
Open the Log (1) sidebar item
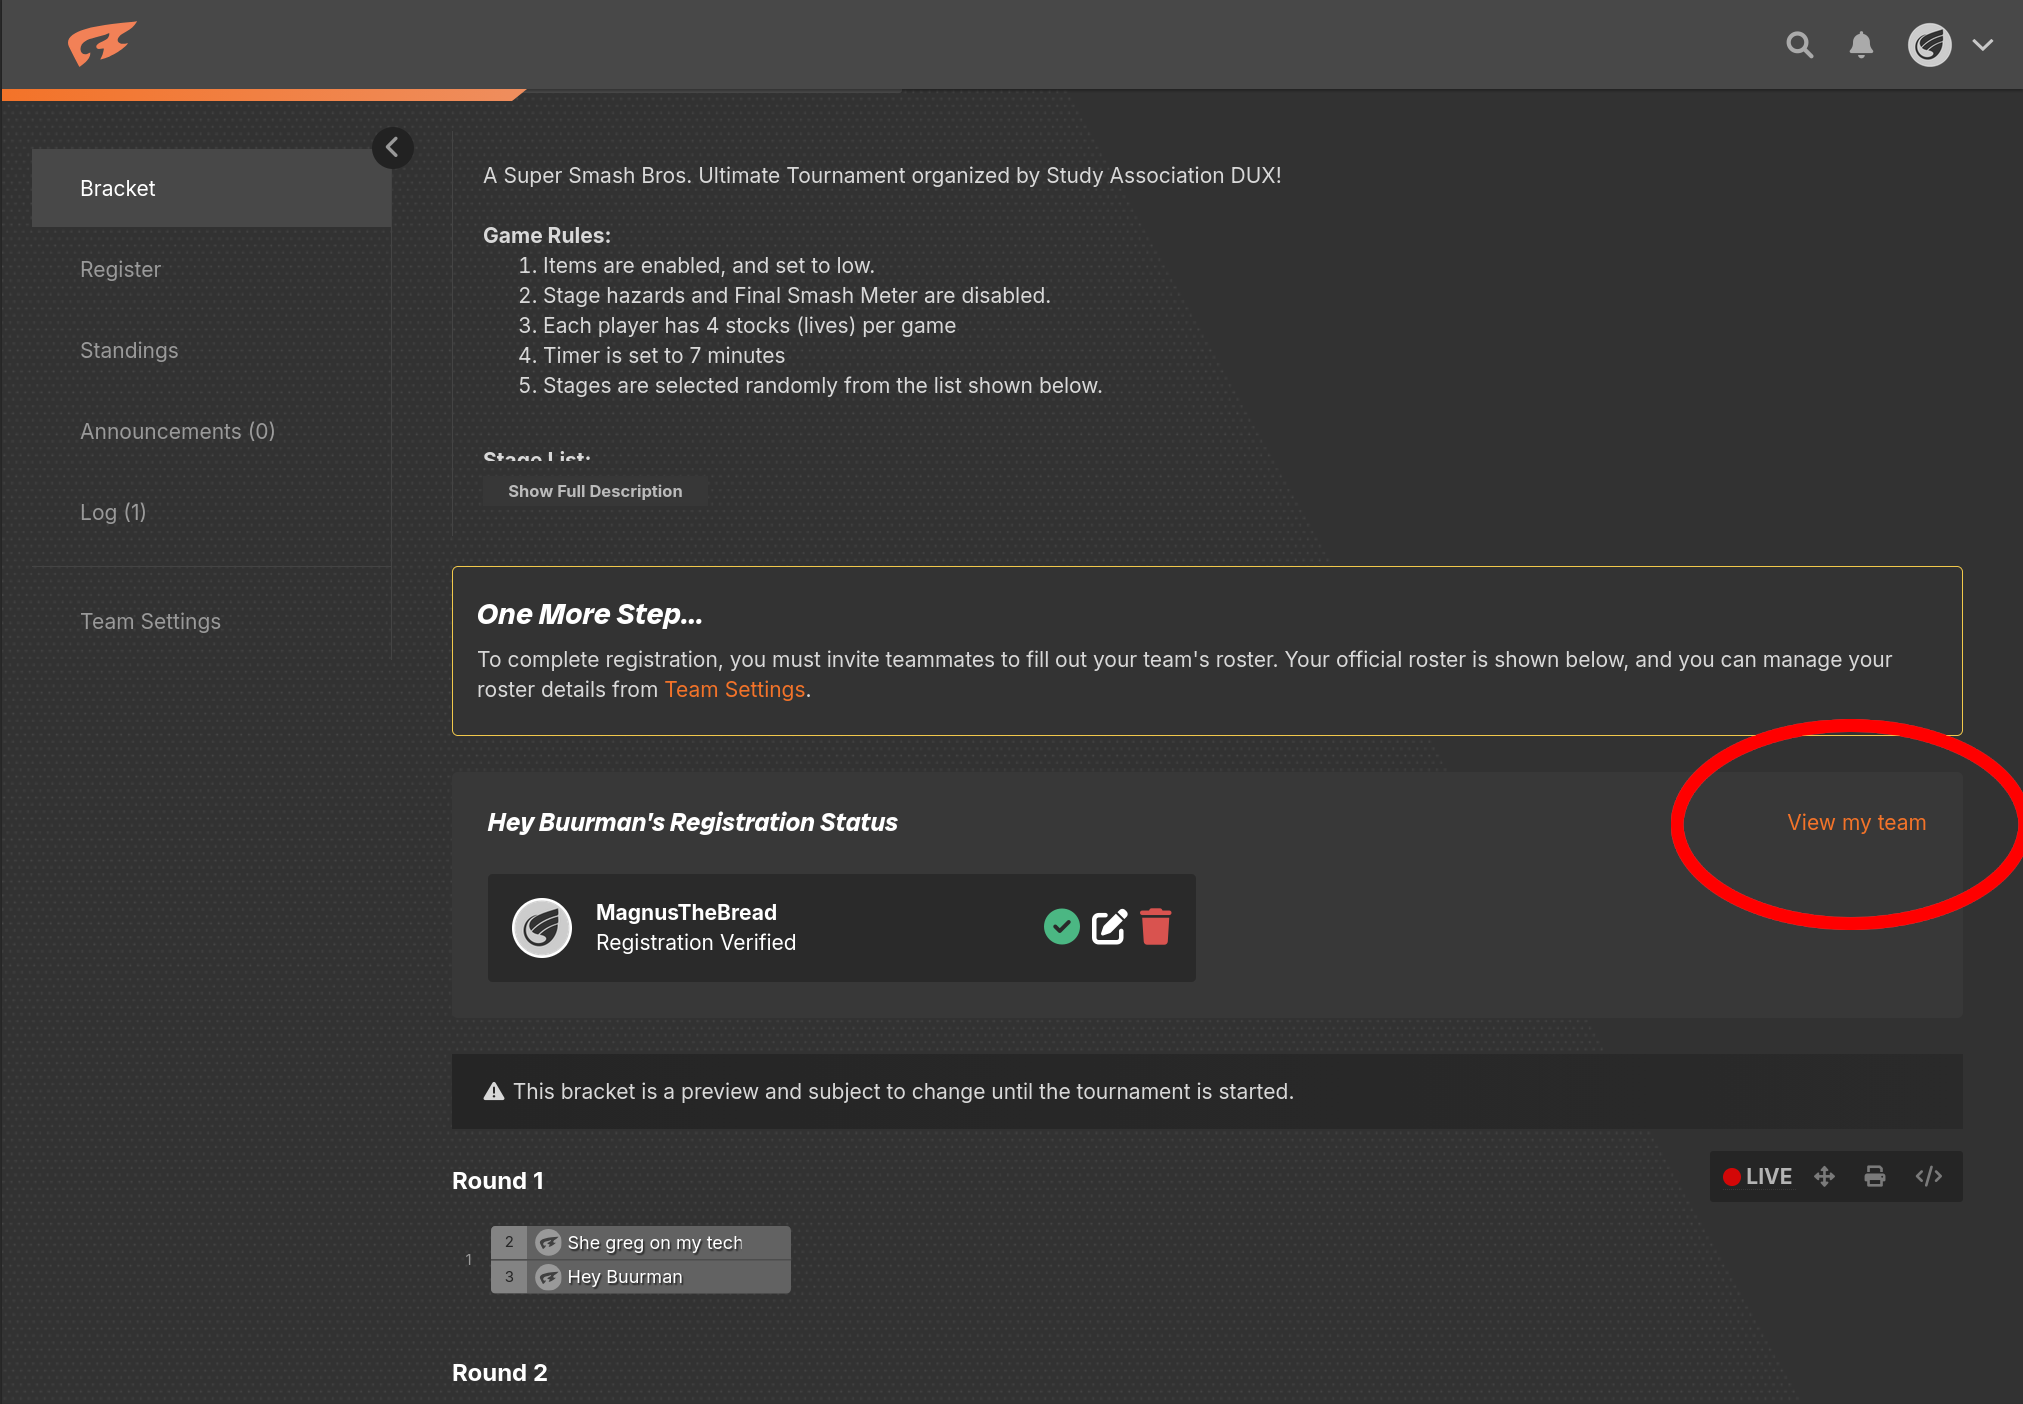(x=113, y=512)
